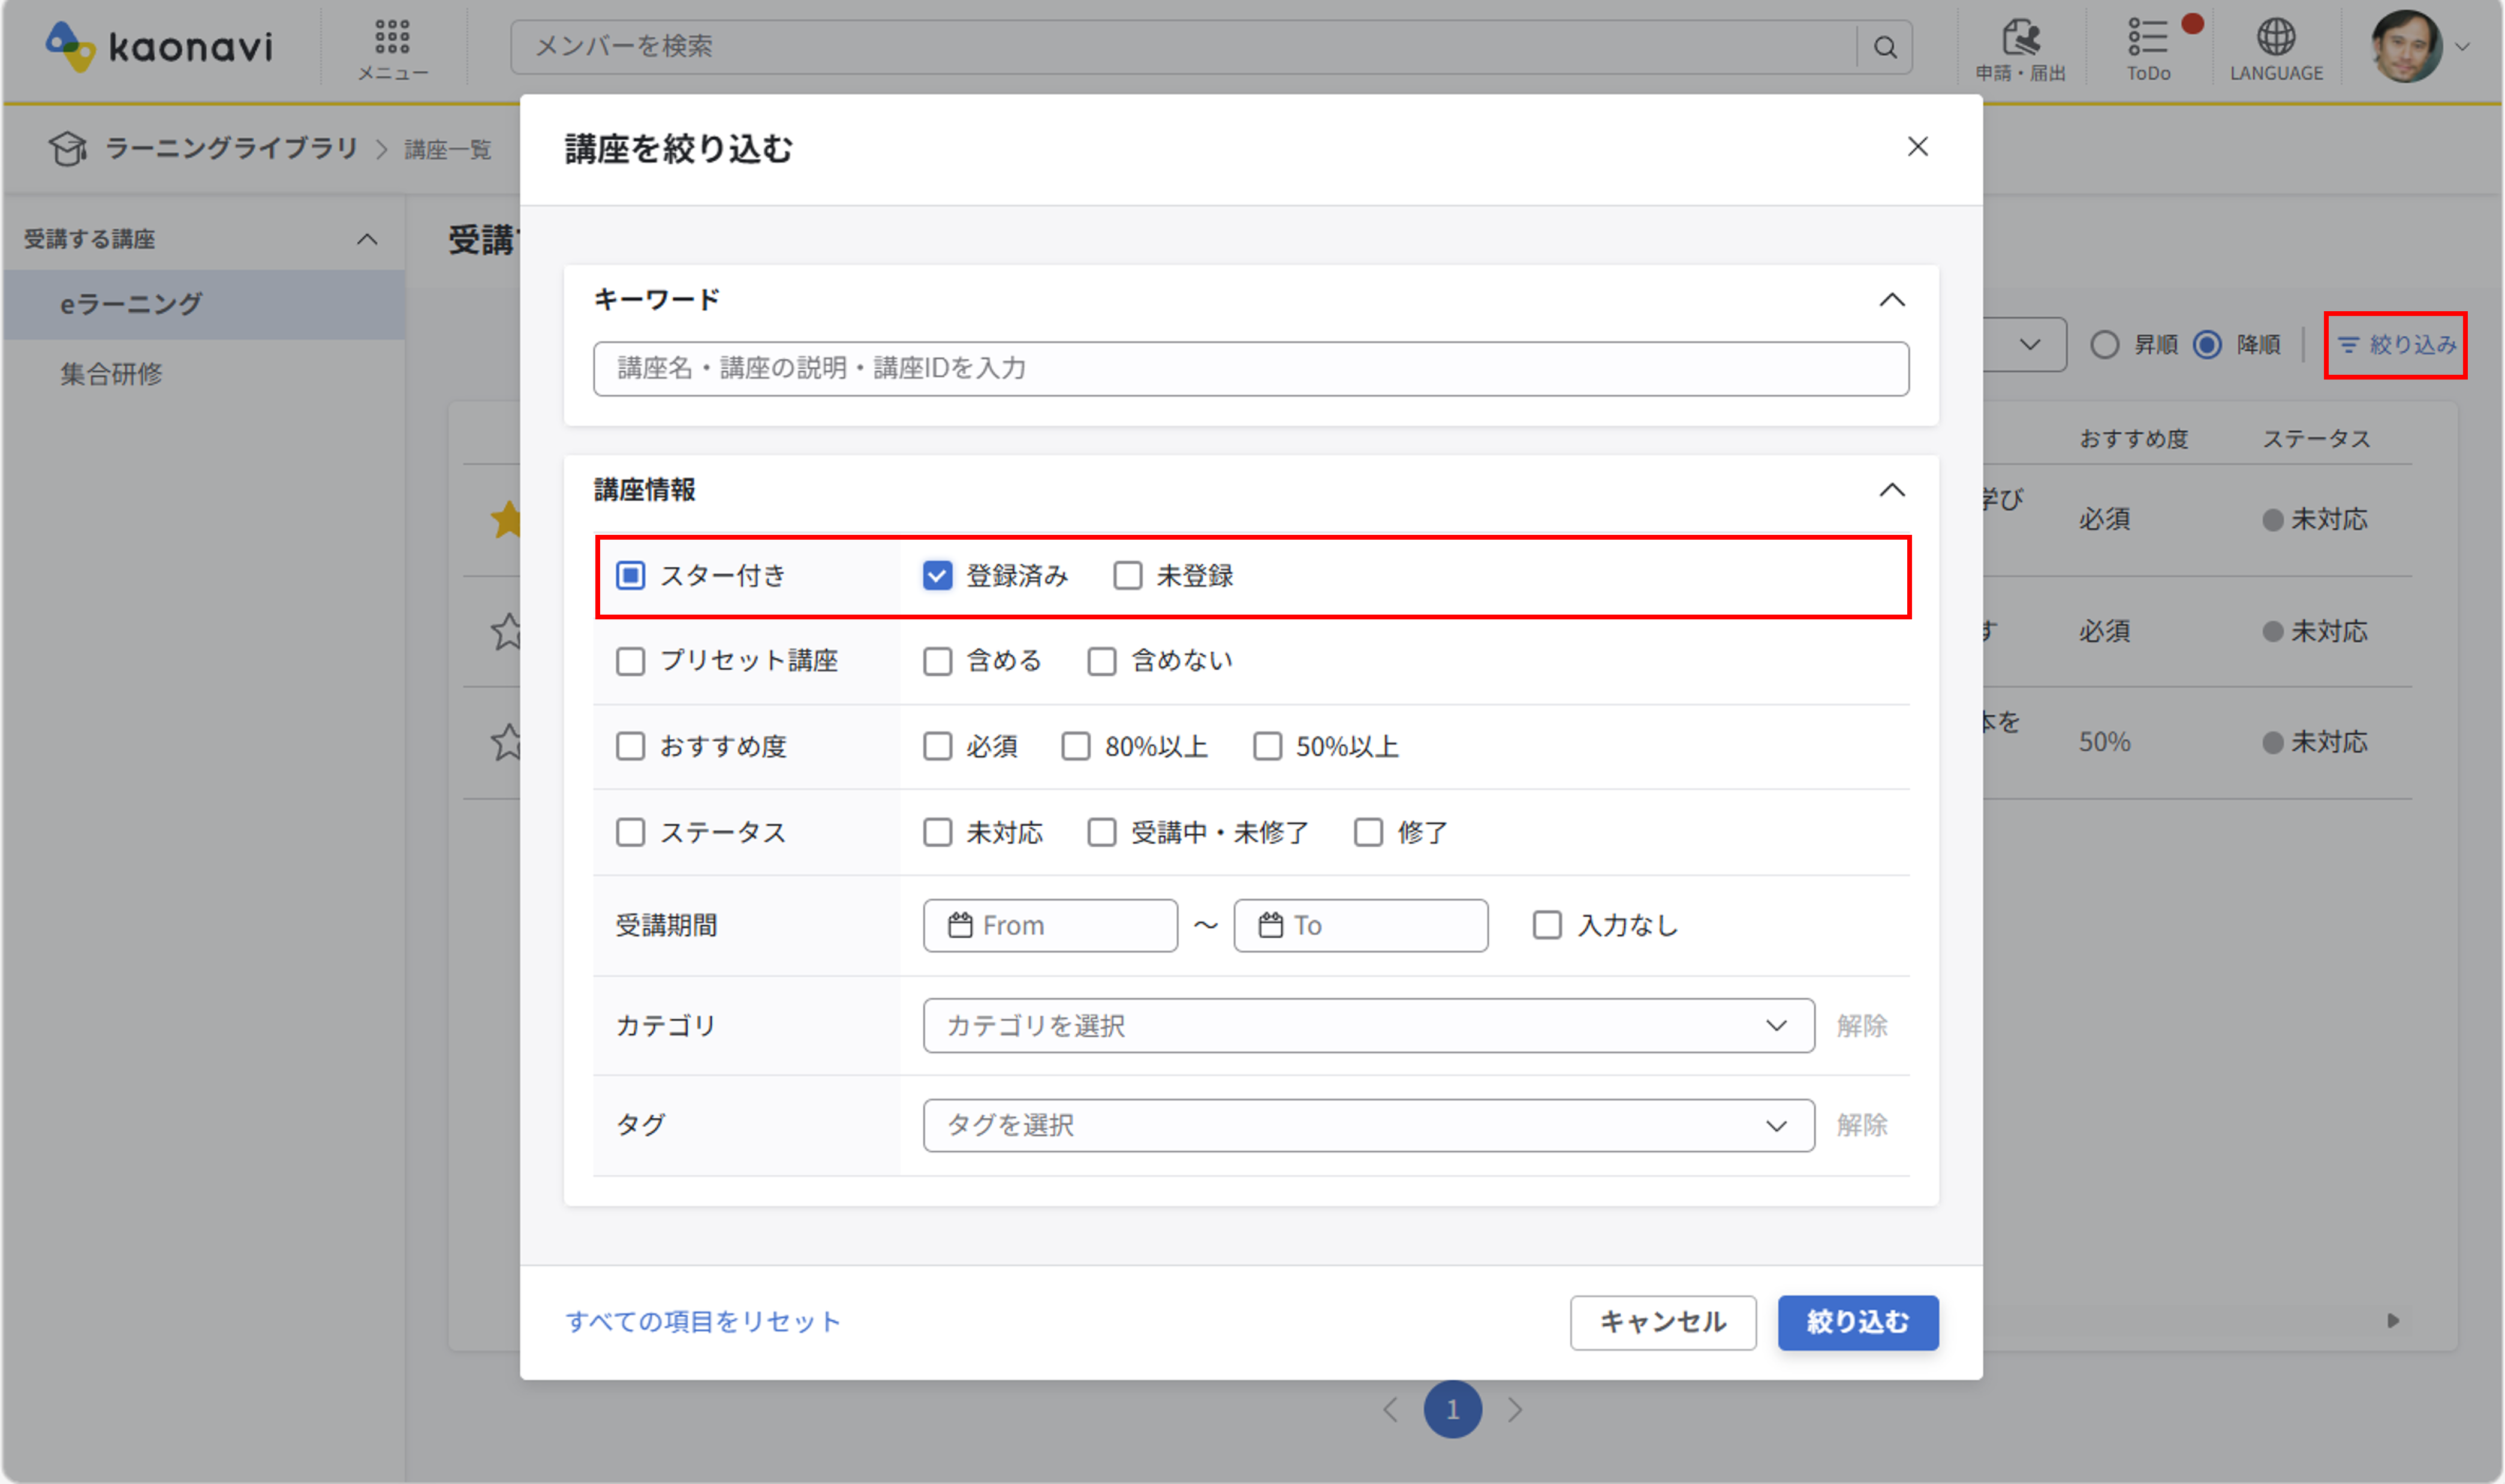Click the user profile avatar

(x=2406, y=46)
